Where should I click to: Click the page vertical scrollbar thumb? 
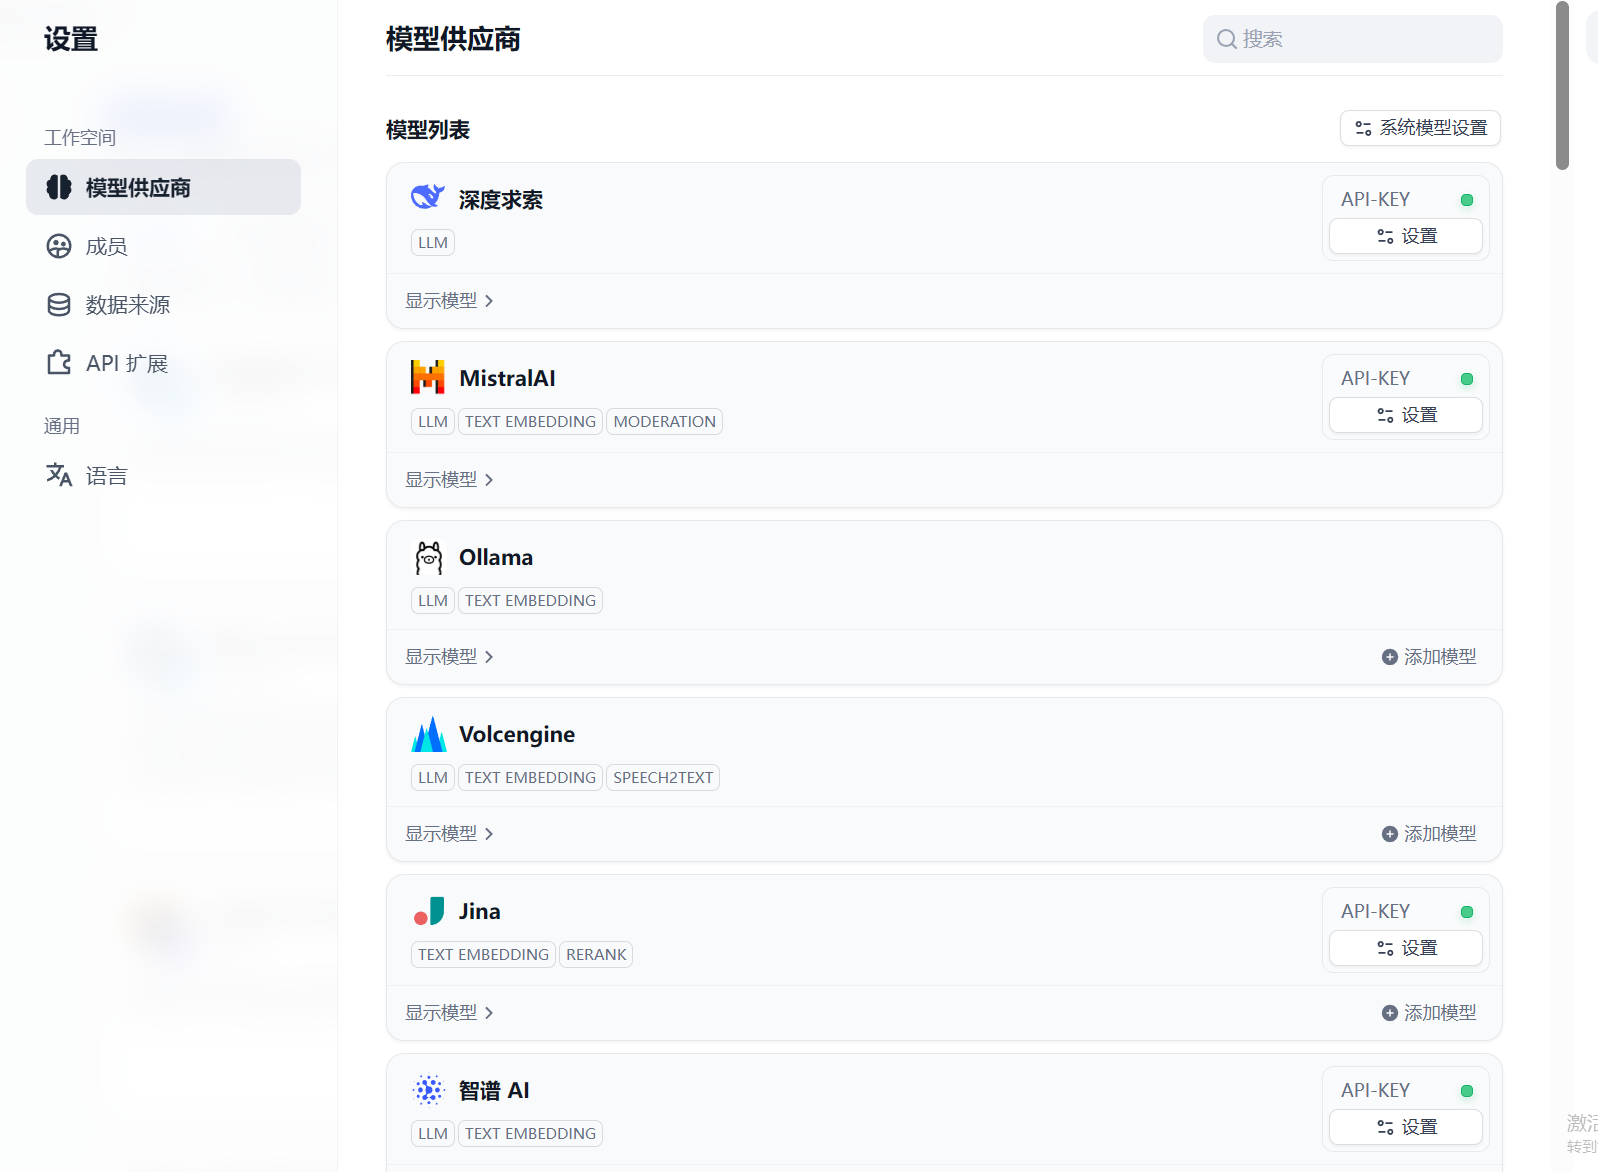(1562, 85)
